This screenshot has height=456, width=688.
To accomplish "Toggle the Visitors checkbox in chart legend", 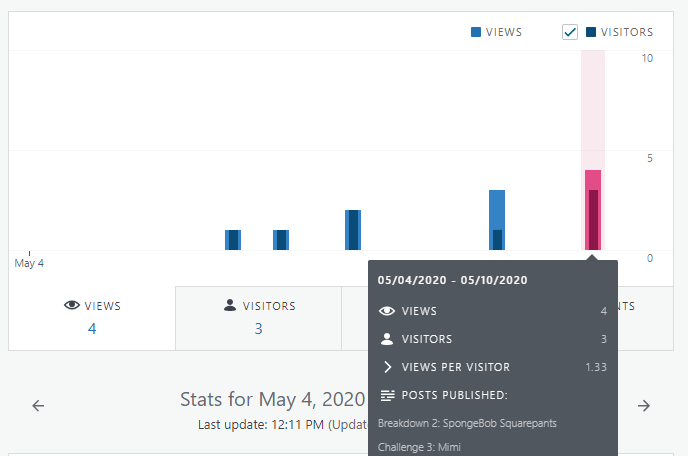I will 570,32.
